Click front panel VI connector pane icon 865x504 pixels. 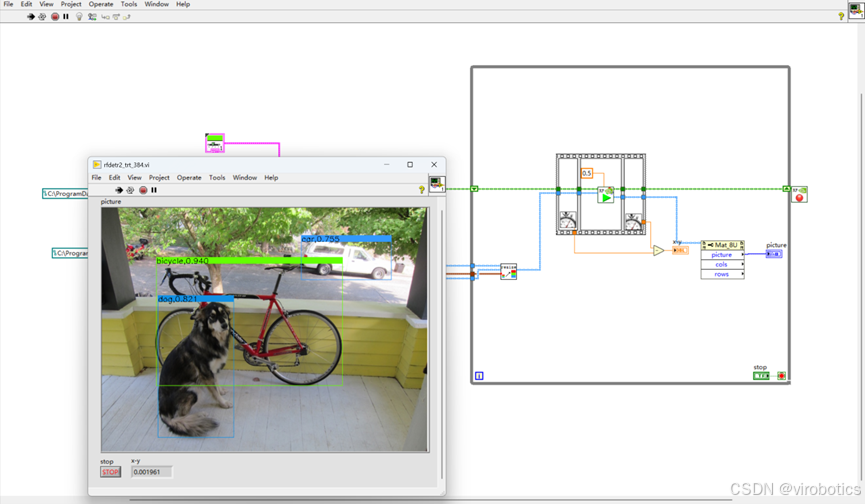point(437,184)
